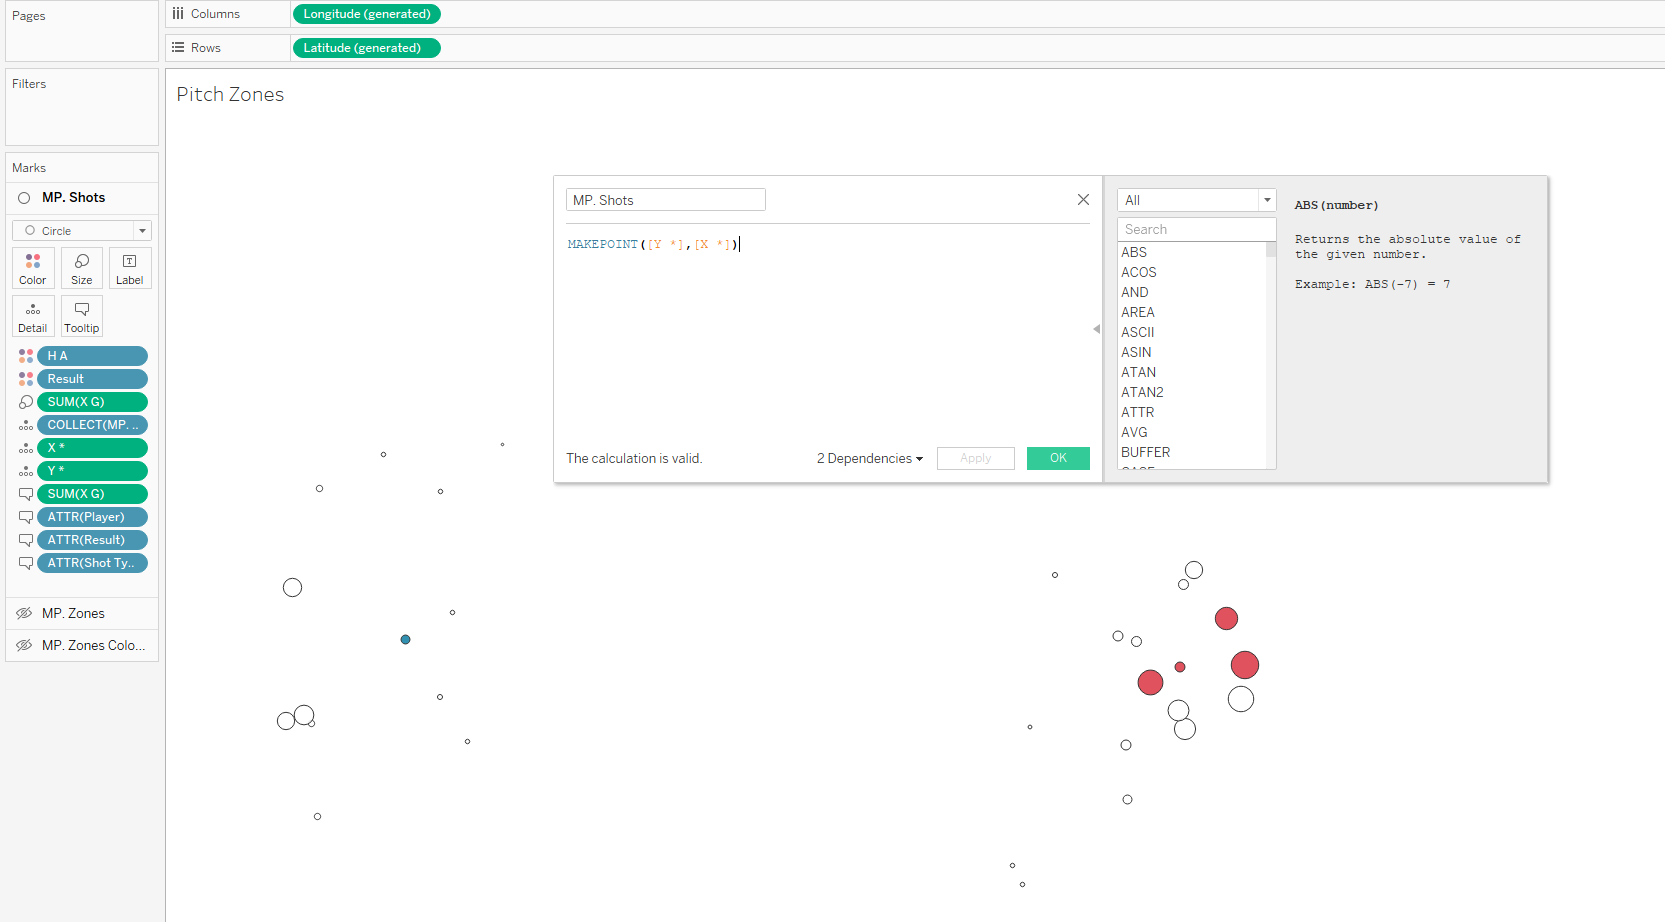Click size icon beside SUM(X G) pill
The width and height of the screenshot is (1665, 922).
click(26, 402)
